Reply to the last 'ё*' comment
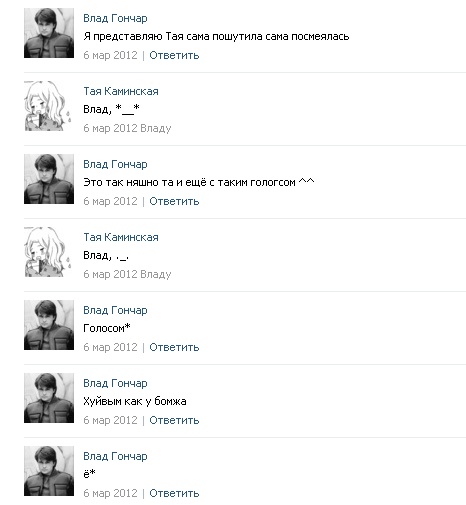The height and width of the screenshot is (505, 466). pos(174,493)
